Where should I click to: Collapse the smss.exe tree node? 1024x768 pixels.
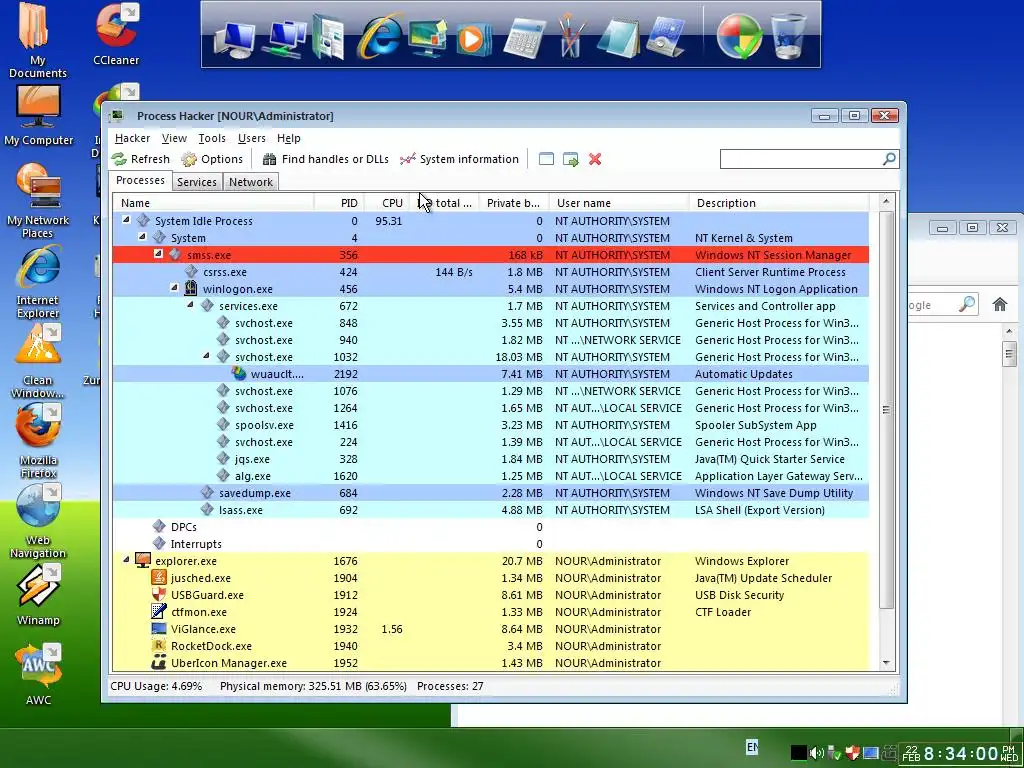point(158,253)
